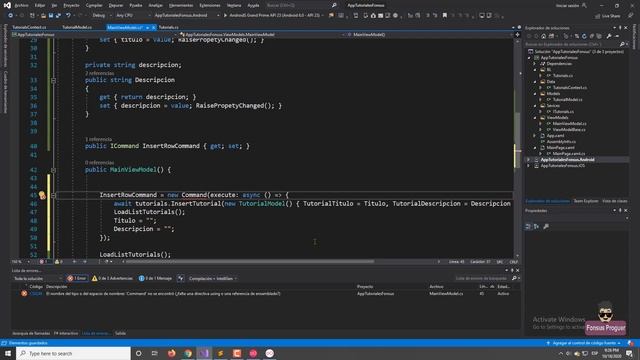
Task: Click the Properties alphabetical sort icon
Action: tap(536, 226)
